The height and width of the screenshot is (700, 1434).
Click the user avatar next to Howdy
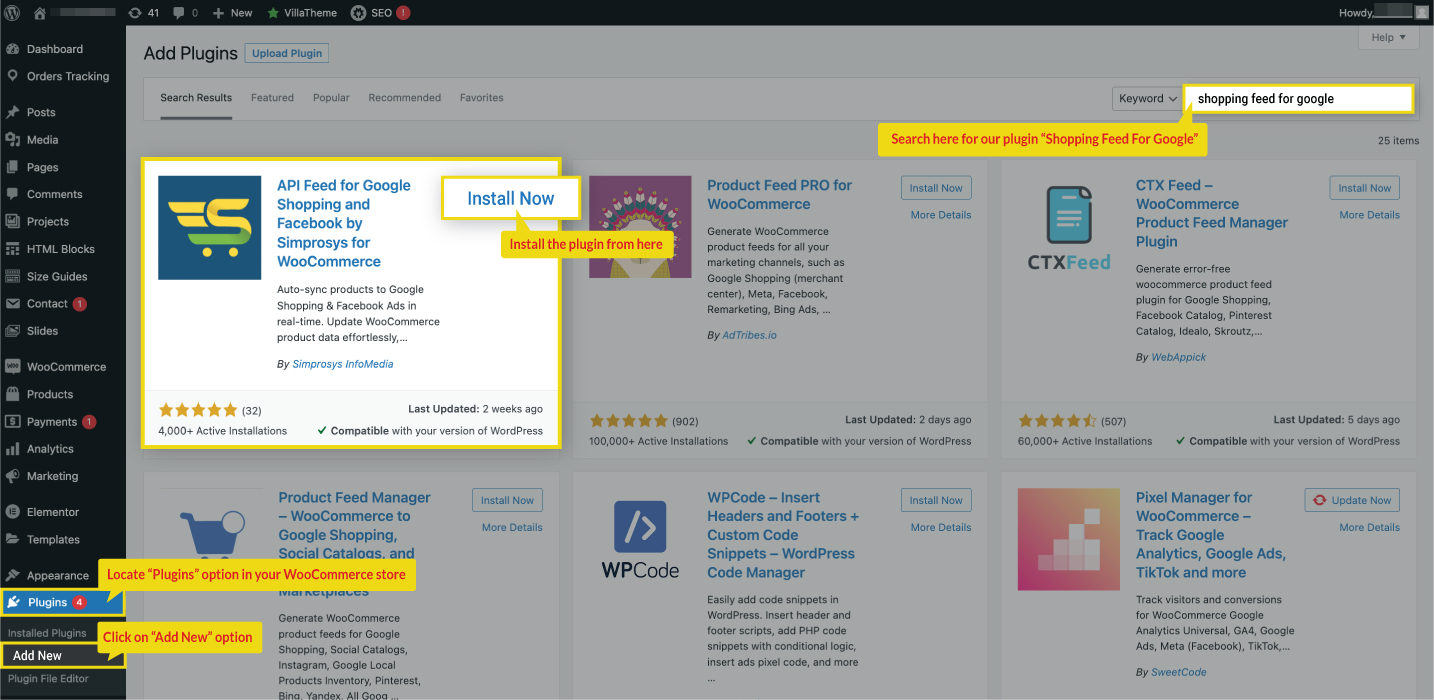1421,13
